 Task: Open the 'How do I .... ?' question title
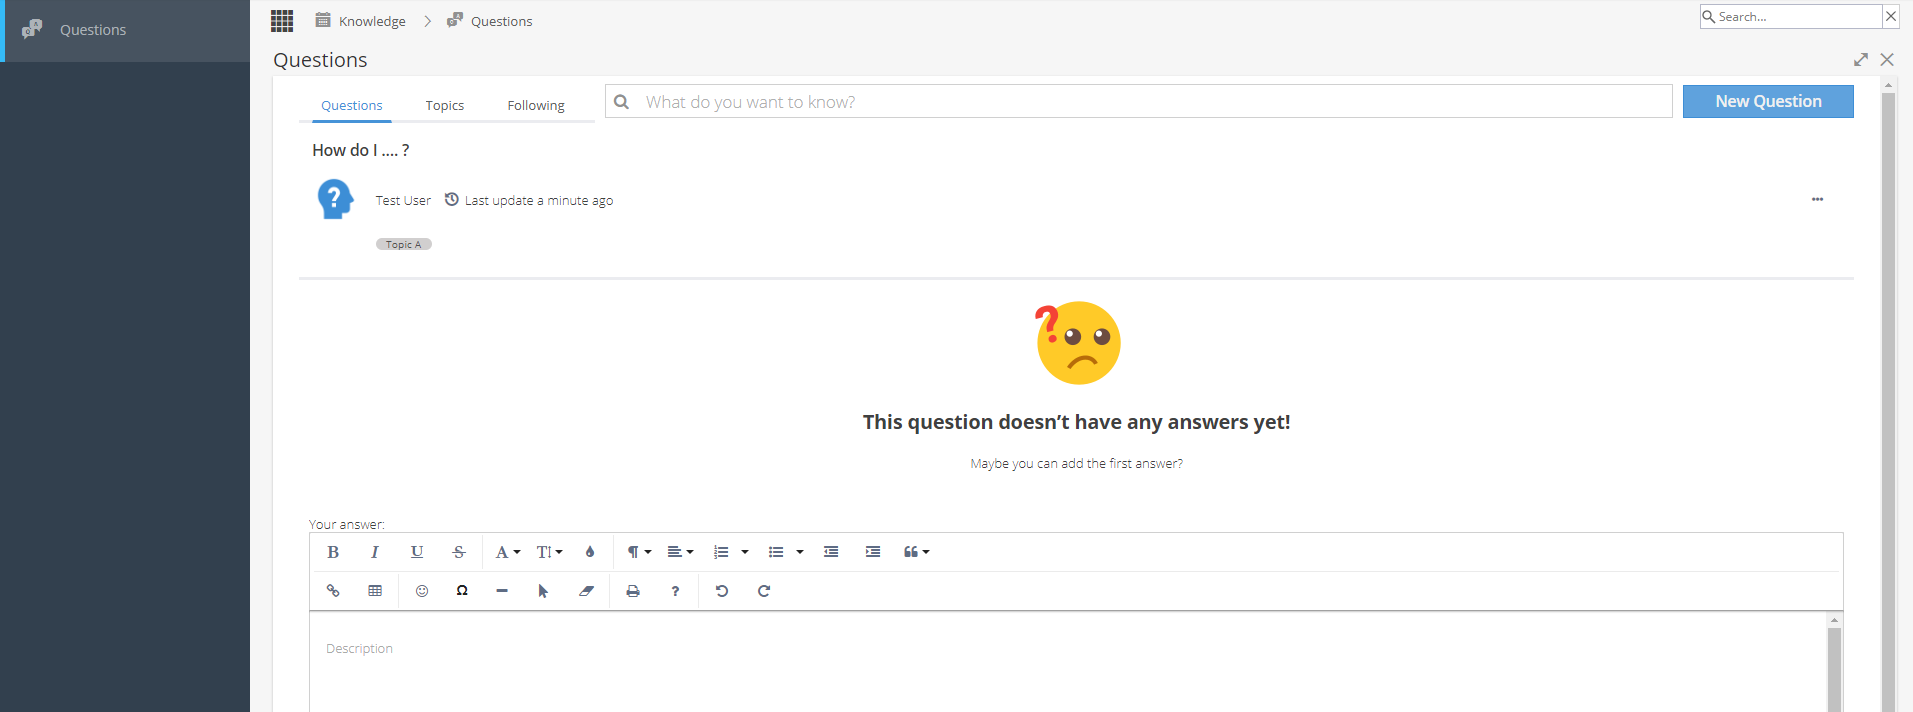click(360, 150)
